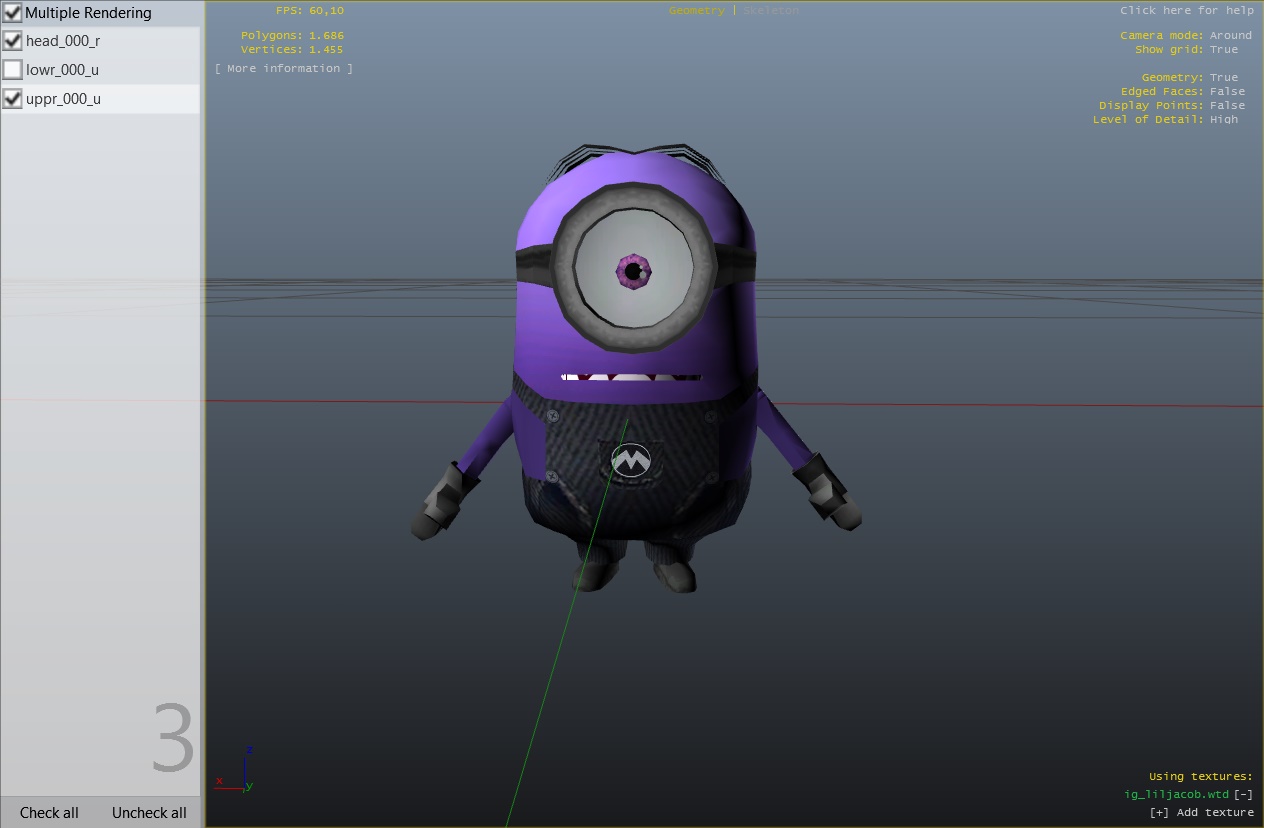Enable the lowr_000_u checkbox
This screenshot has height=828, width=1264.
click(13, 70)
